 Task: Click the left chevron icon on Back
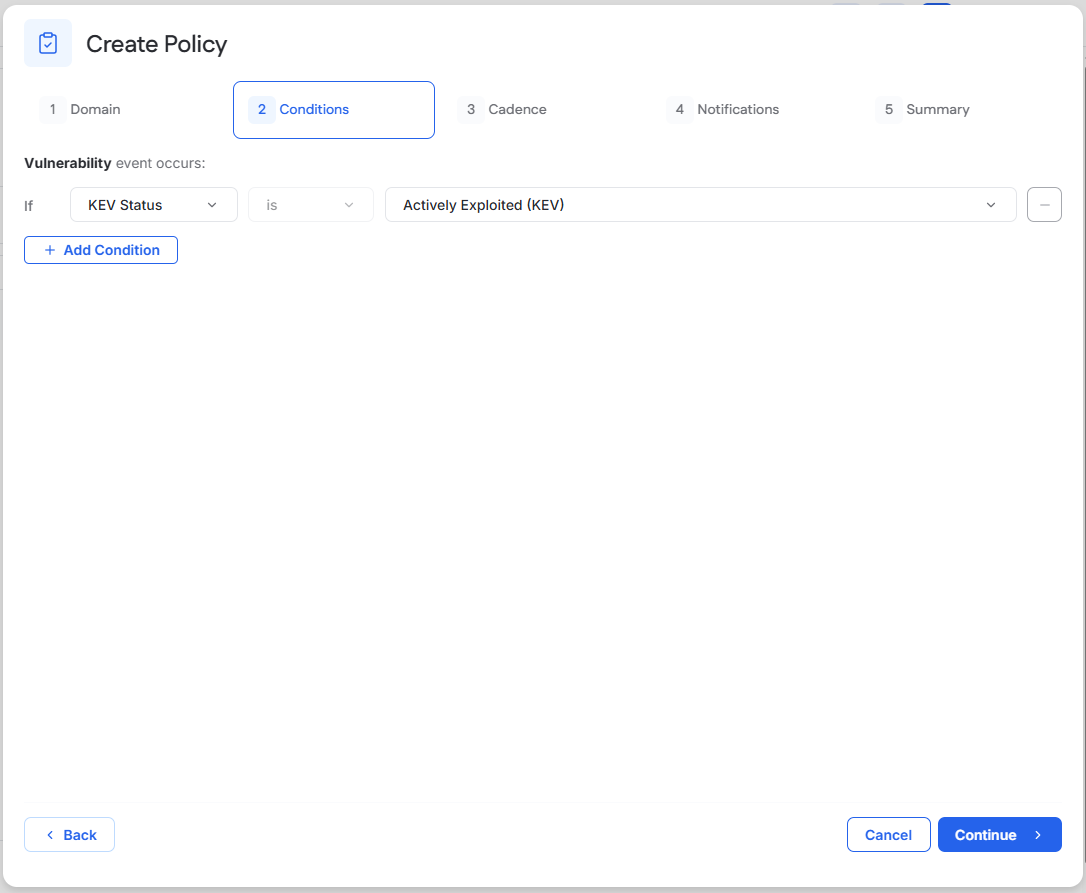click(x=50, y=835)
